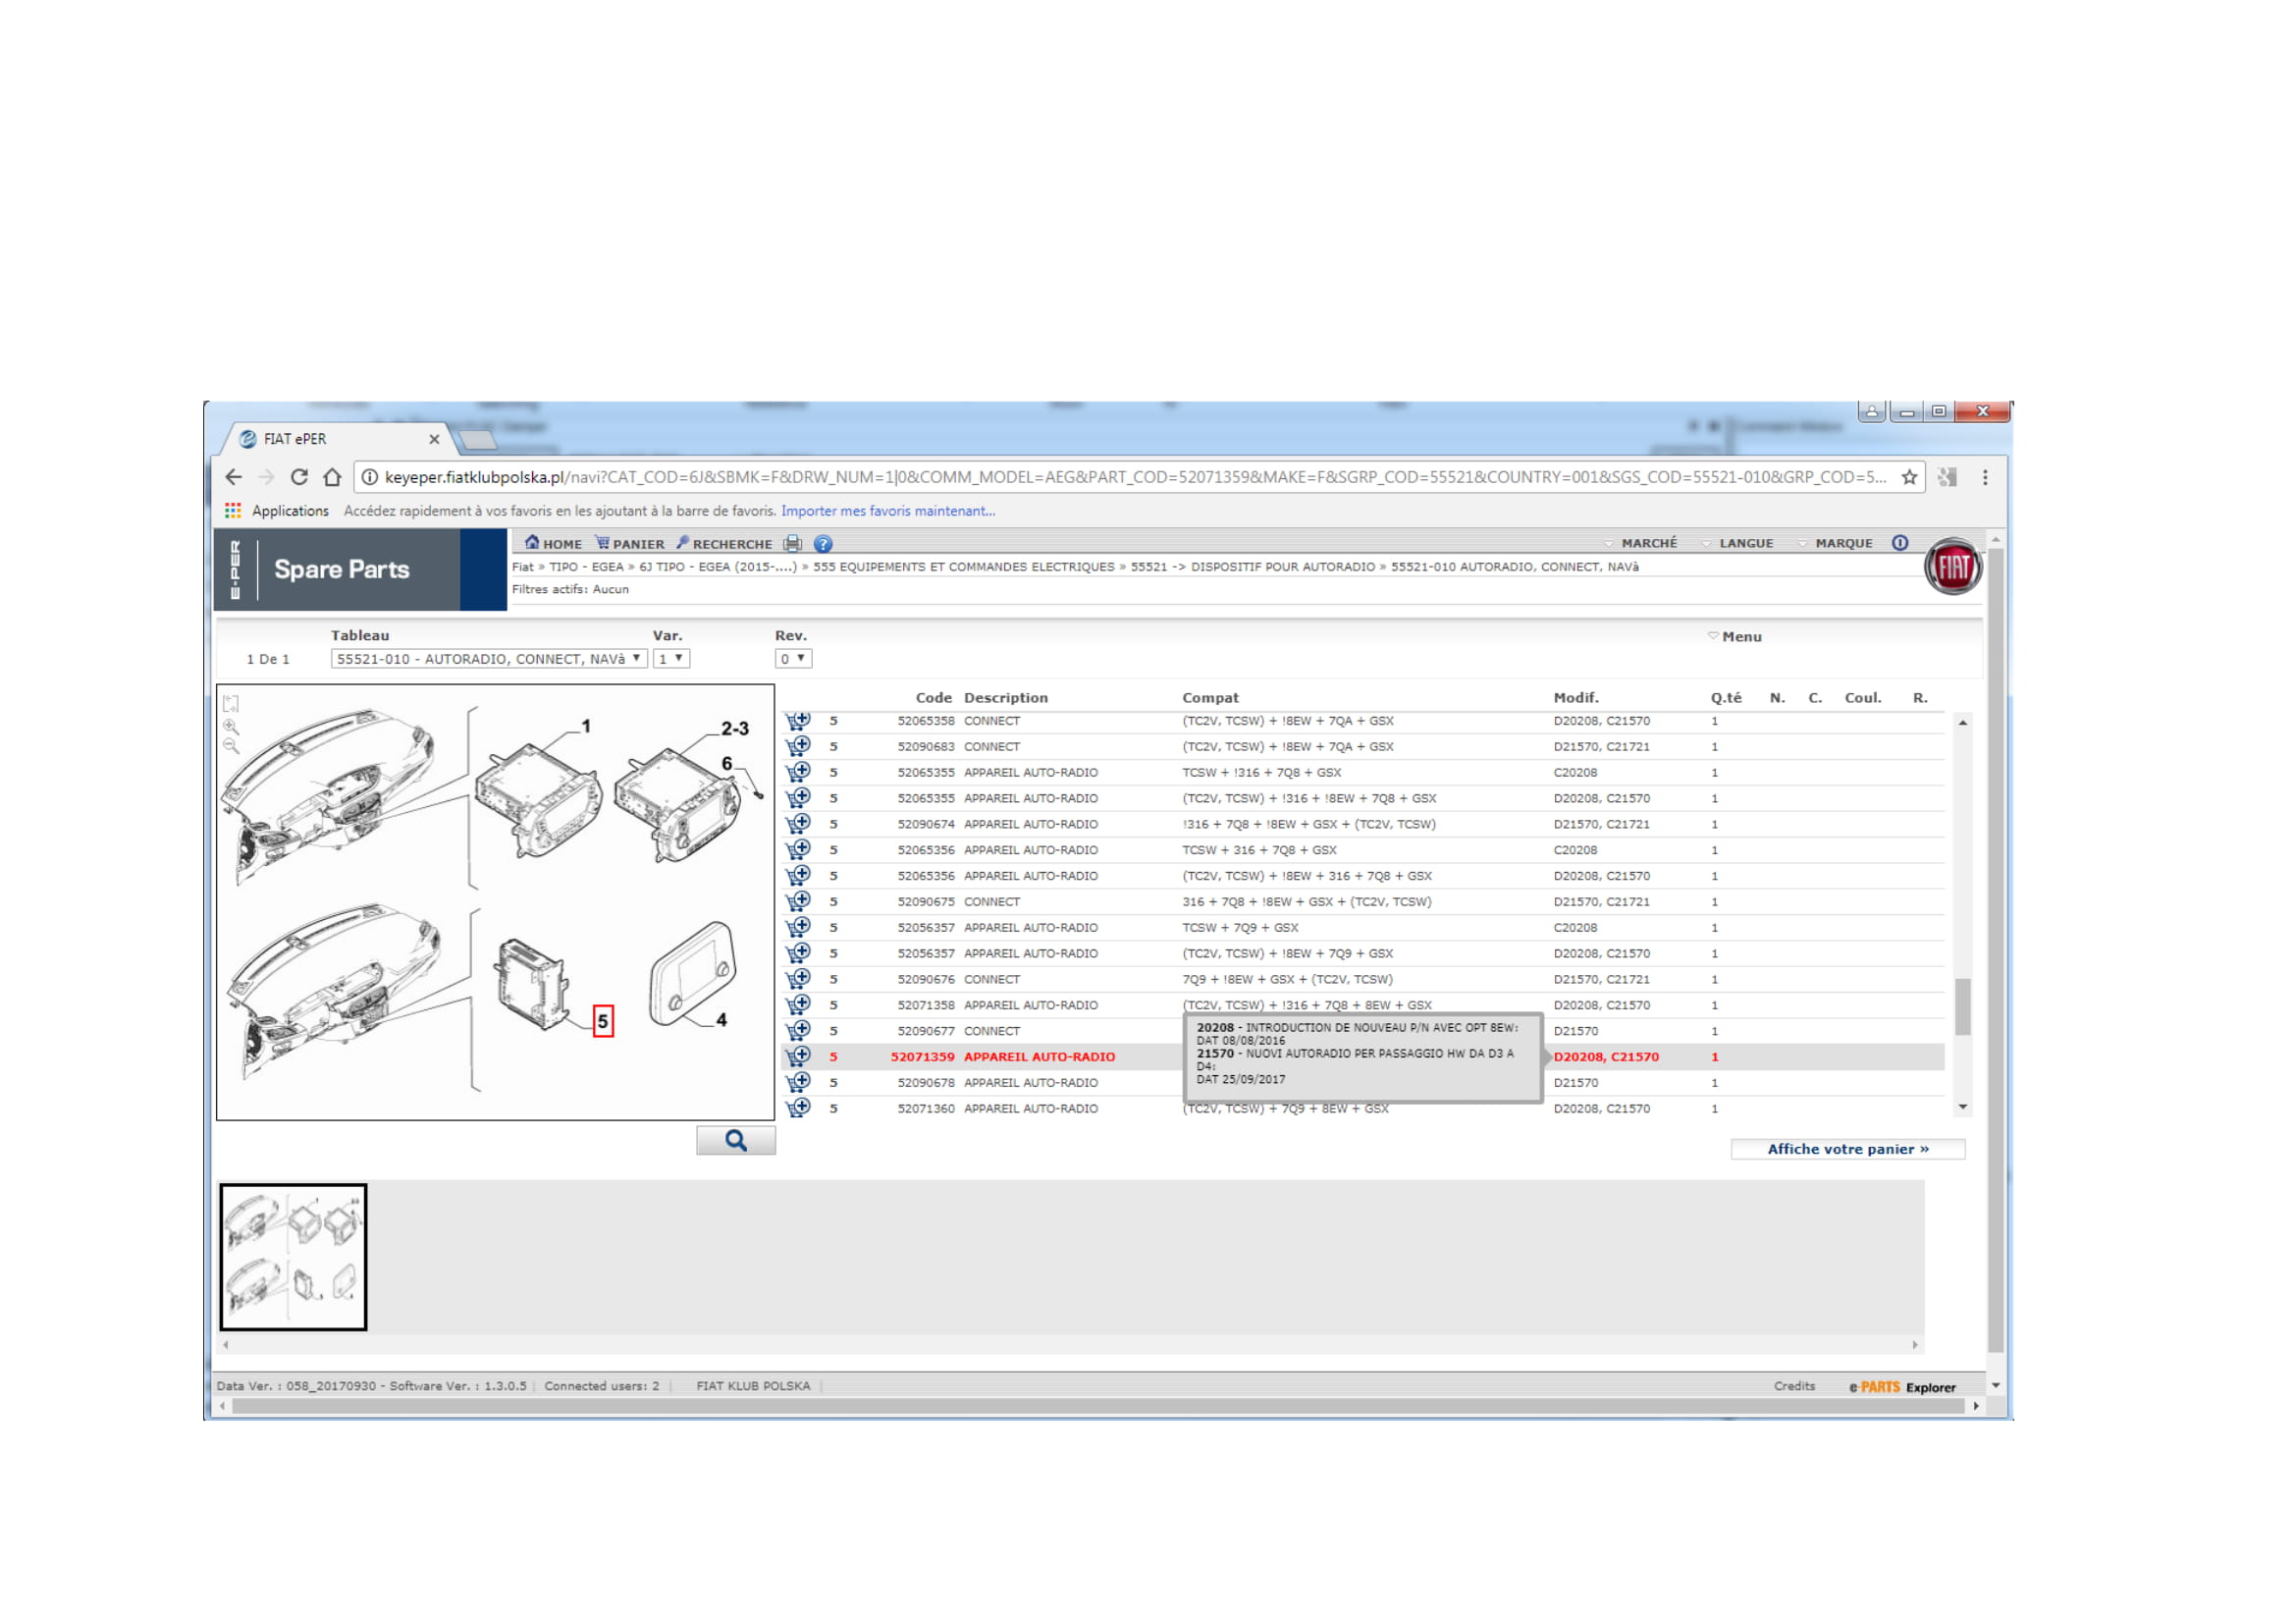Screen dimensions: 2296x1624
Task: Add part 52065358 CONNECT to cart
Action: (x=798, y=721)
